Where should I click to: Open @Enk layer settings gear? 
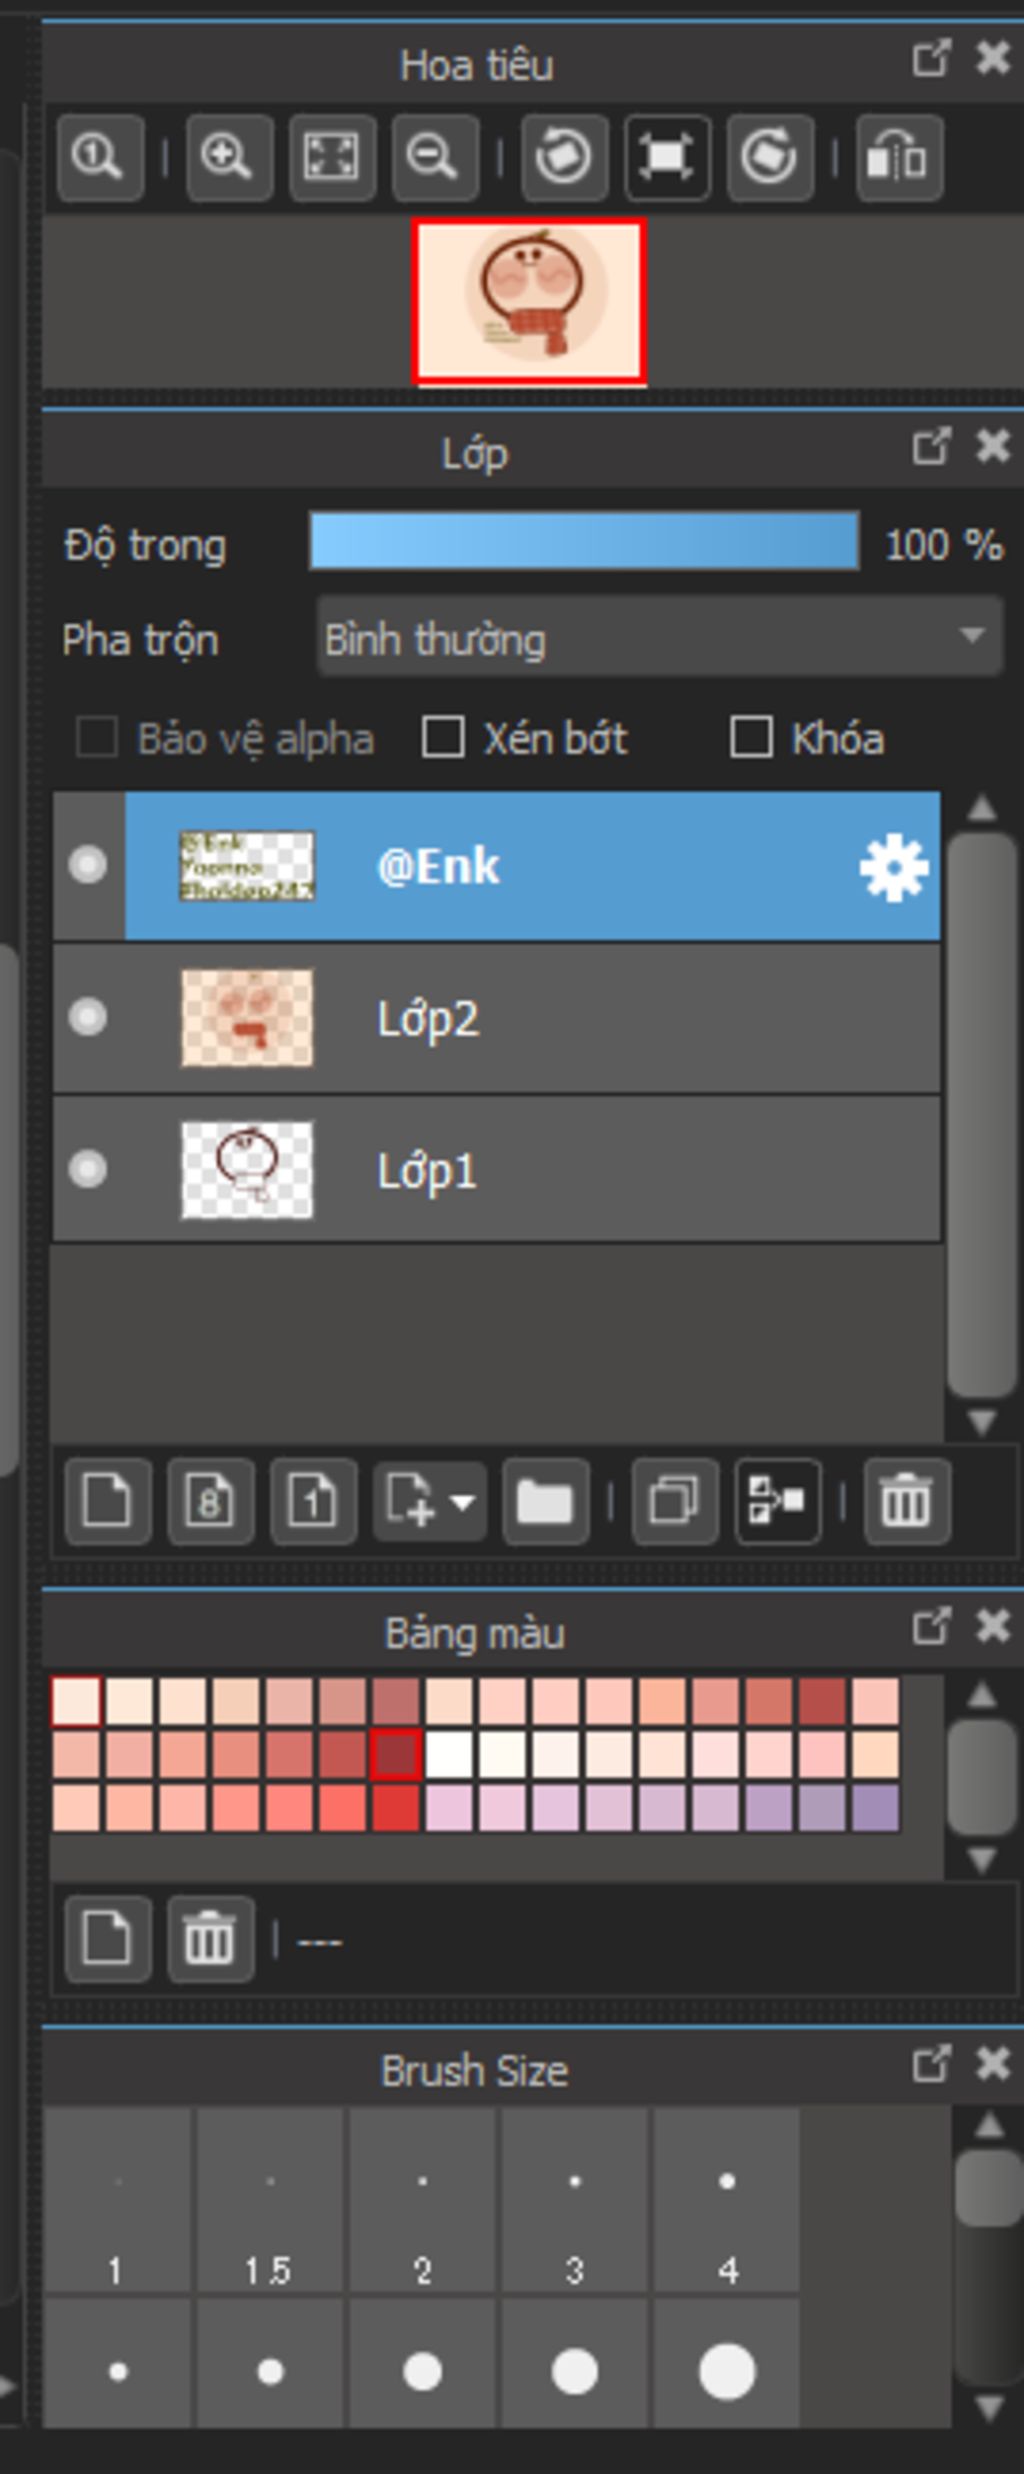[893, 867]
